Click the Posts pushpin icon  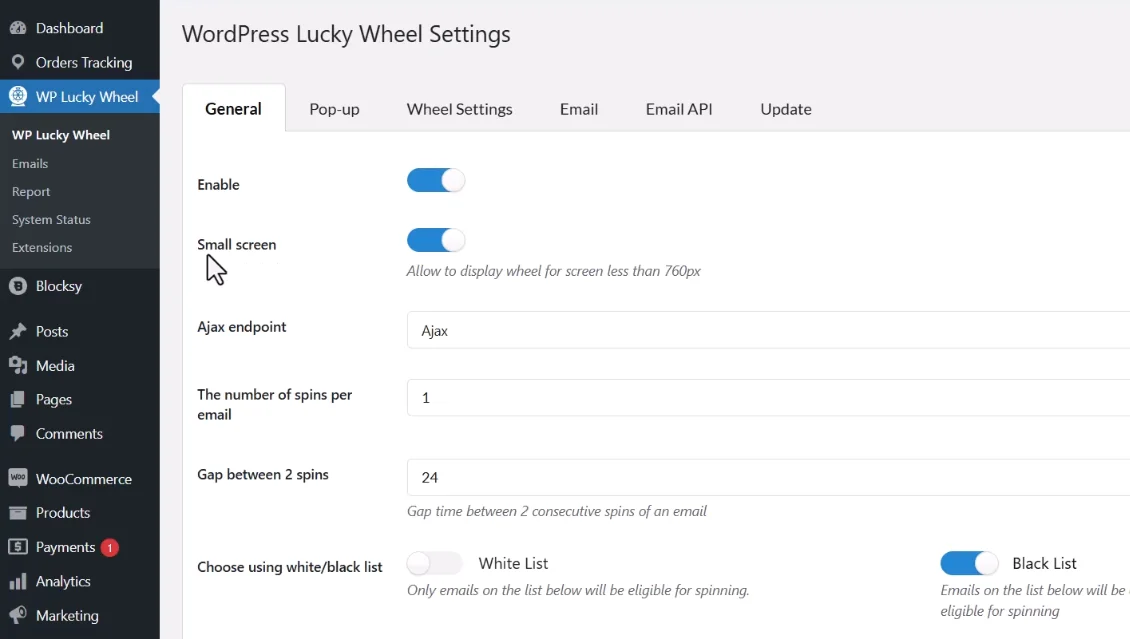click(18, 331)
